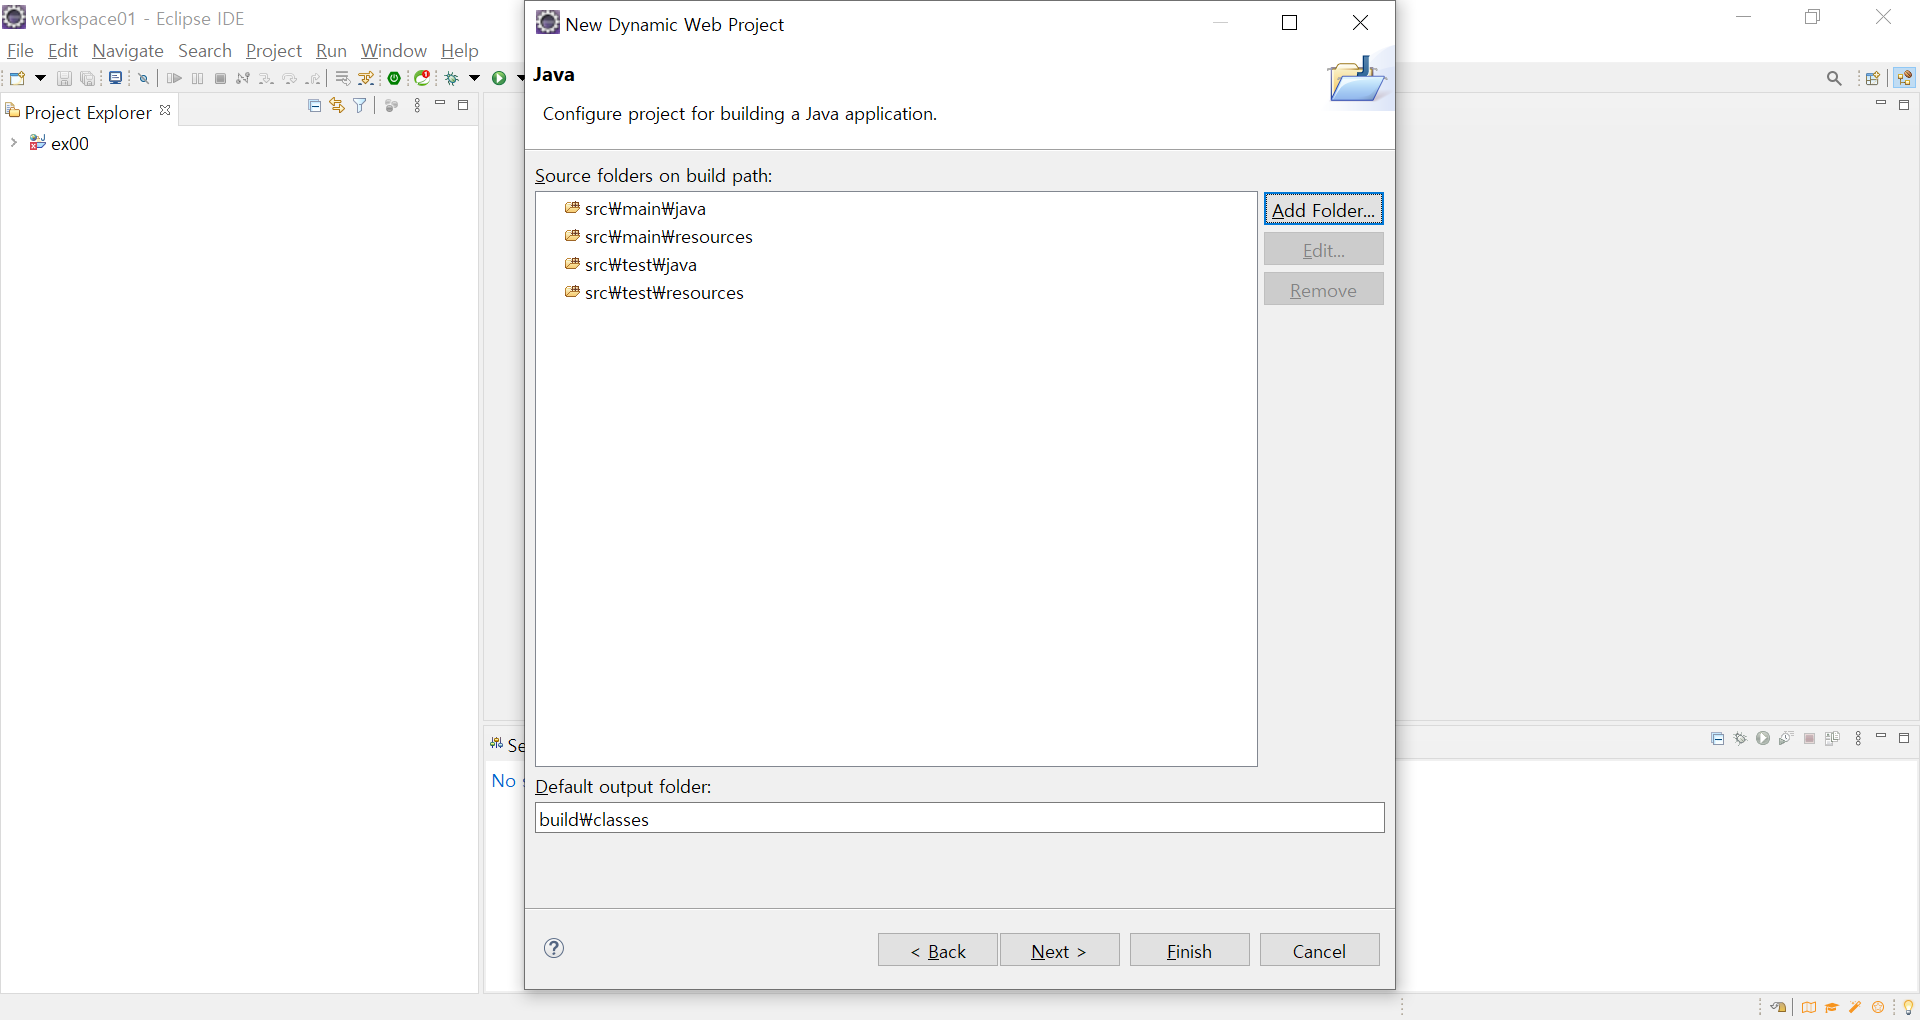
Task: Click the Next > button in wizard
Action: [x=1059, y=950]
